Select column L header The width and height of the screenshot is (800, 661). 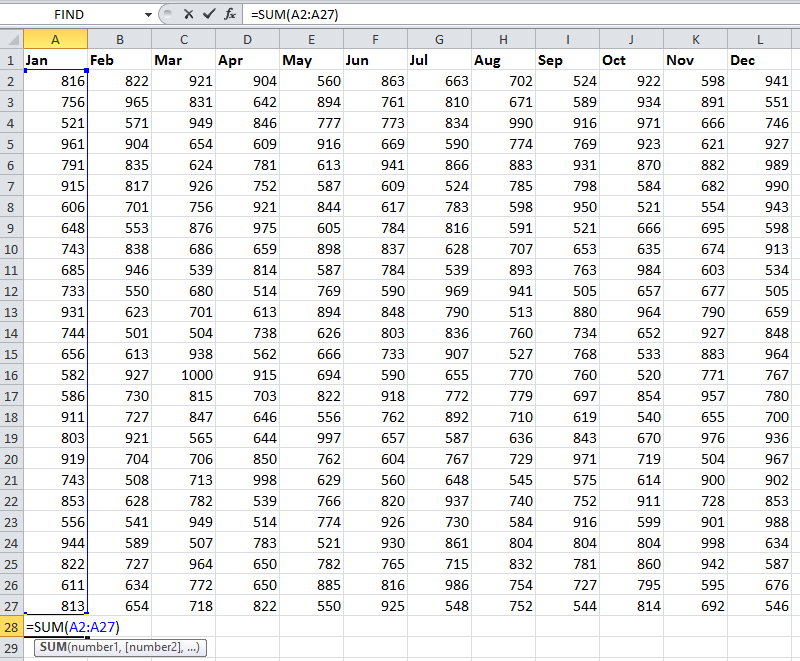[760, 40]
